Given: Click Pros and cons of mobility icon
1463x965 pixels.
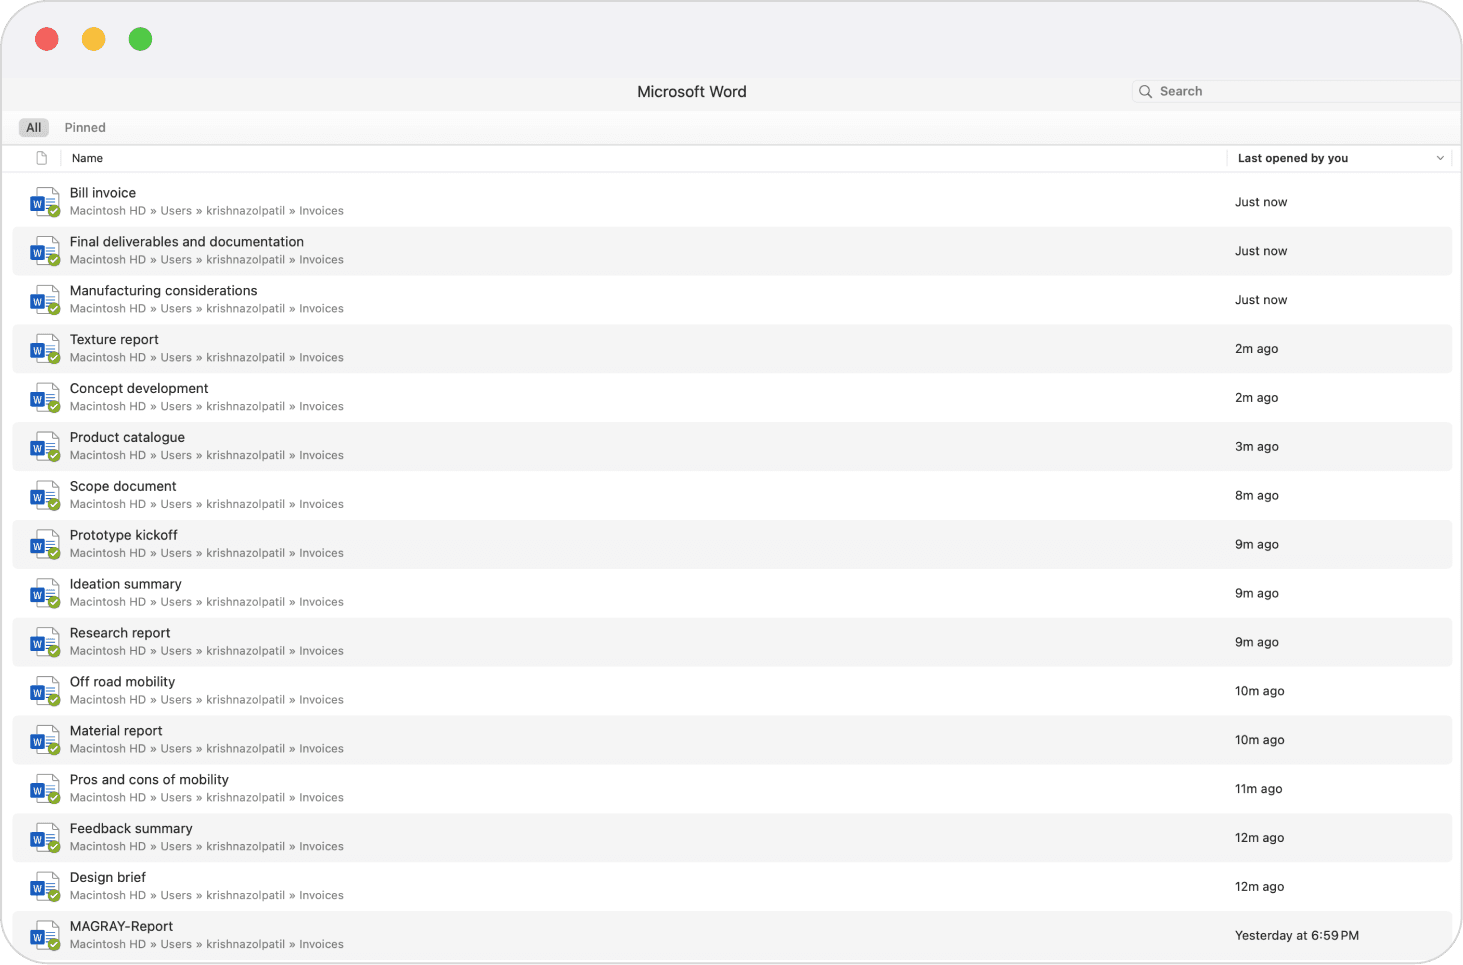Looking at the screenshot, I should 44,790.
